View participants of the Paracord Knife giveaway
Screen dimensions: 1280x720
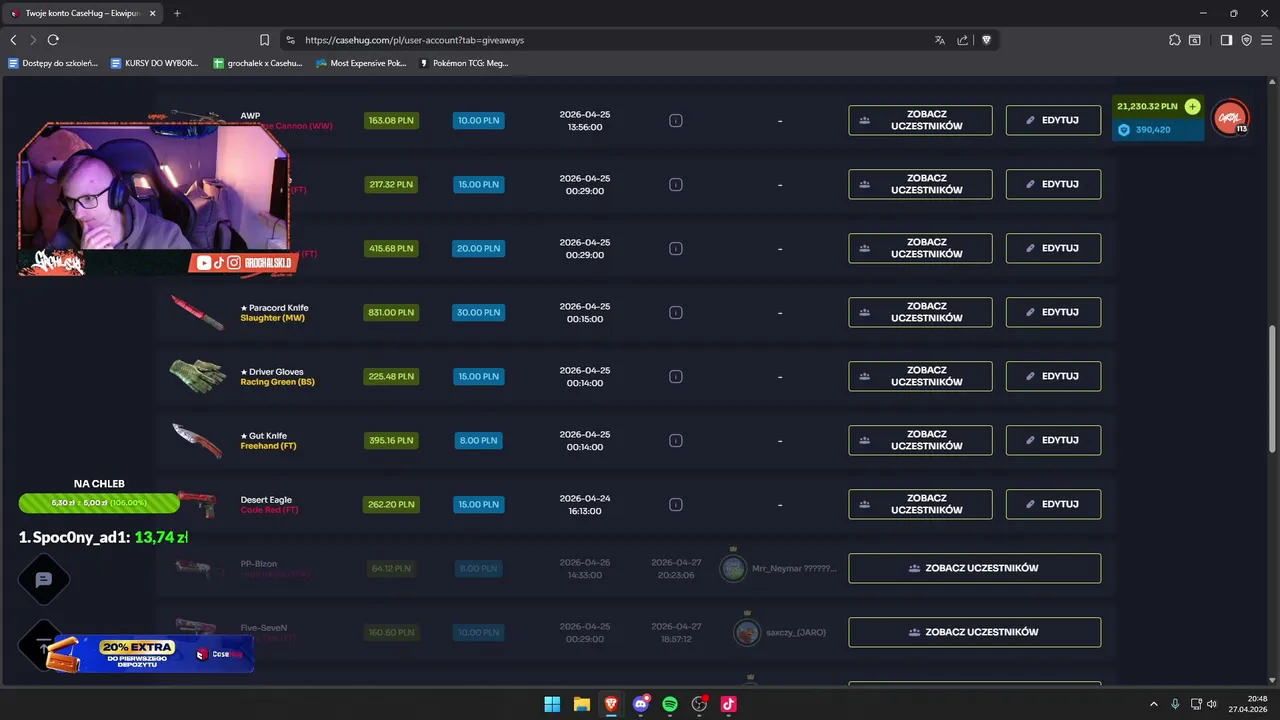[x=920, y=312]
